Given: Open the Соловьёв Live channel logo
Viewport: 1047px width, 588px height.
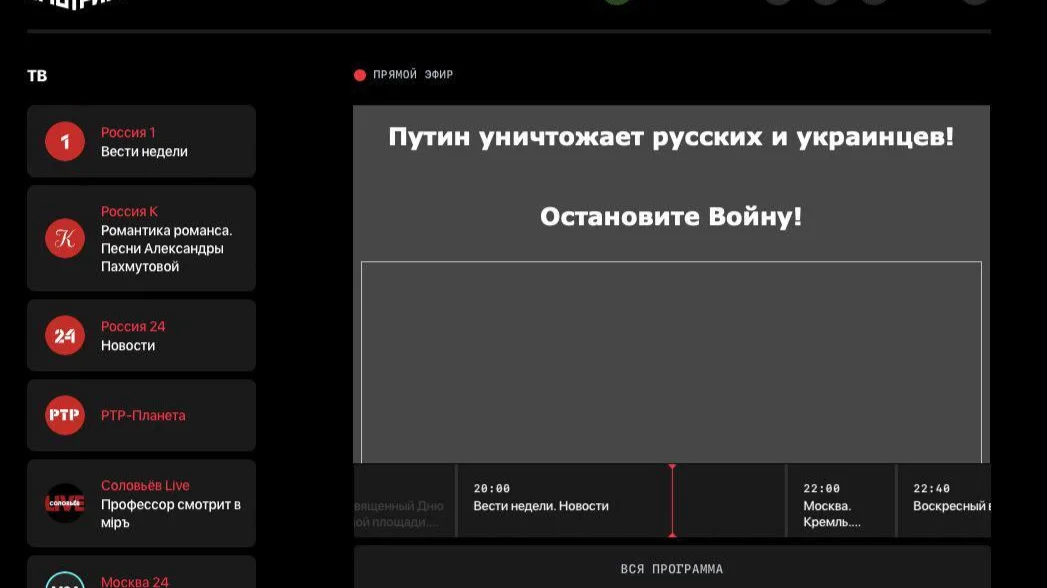Looking at the screenshot, I should (65, 503).
